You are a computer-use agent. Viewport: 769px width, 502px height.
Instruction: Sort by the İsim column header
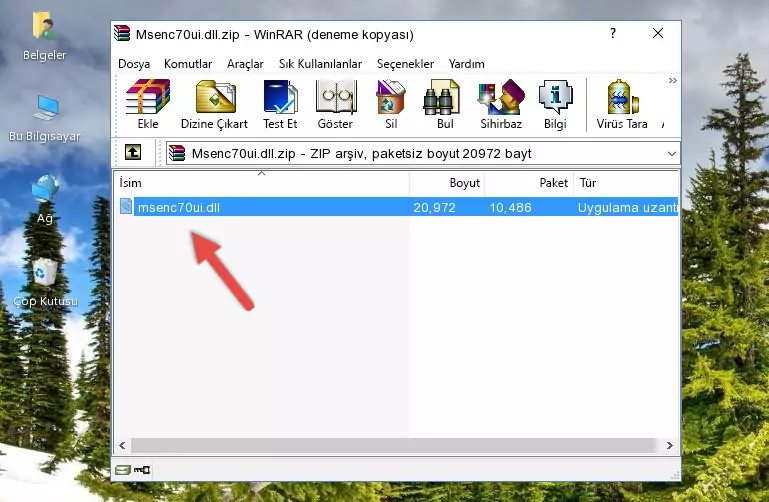(262, 183)
